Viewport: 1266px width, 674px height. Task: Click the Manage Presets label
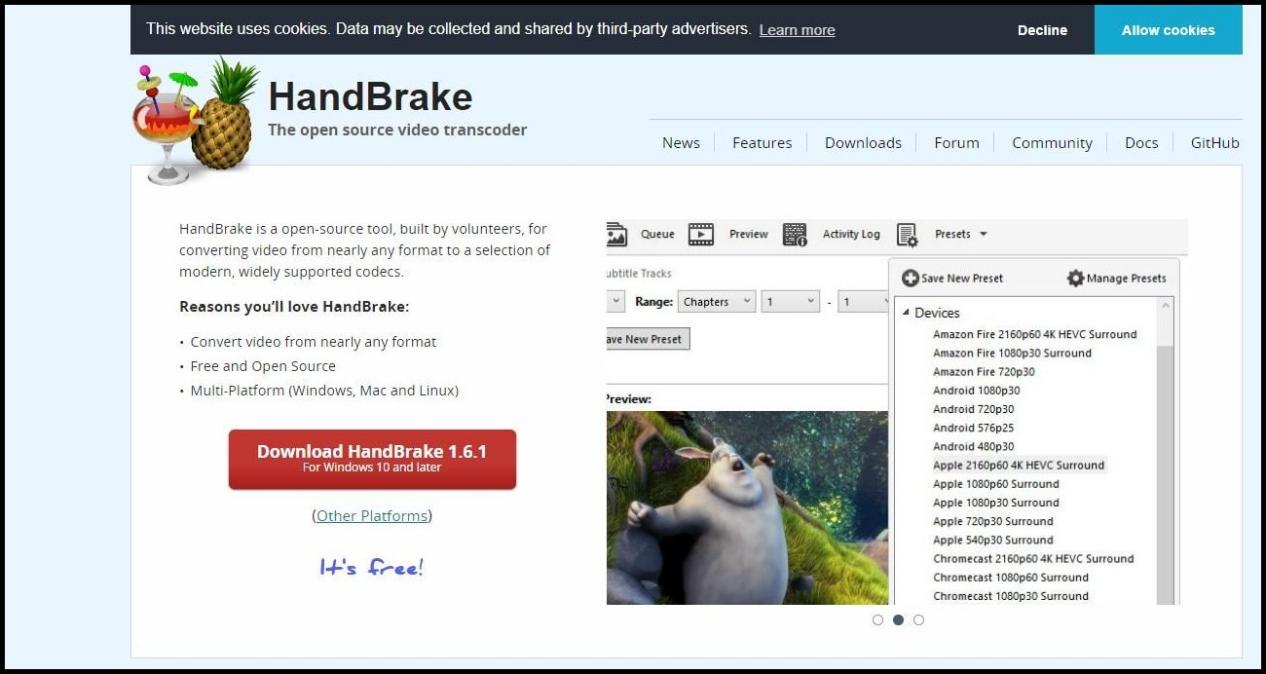(1126, 278)
